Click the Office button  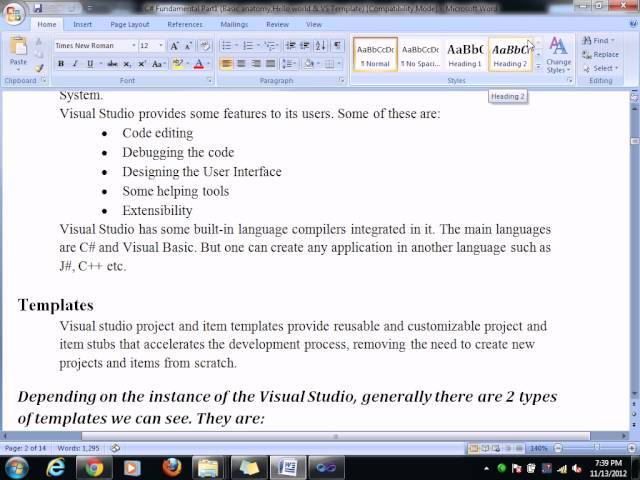[13, 13]
